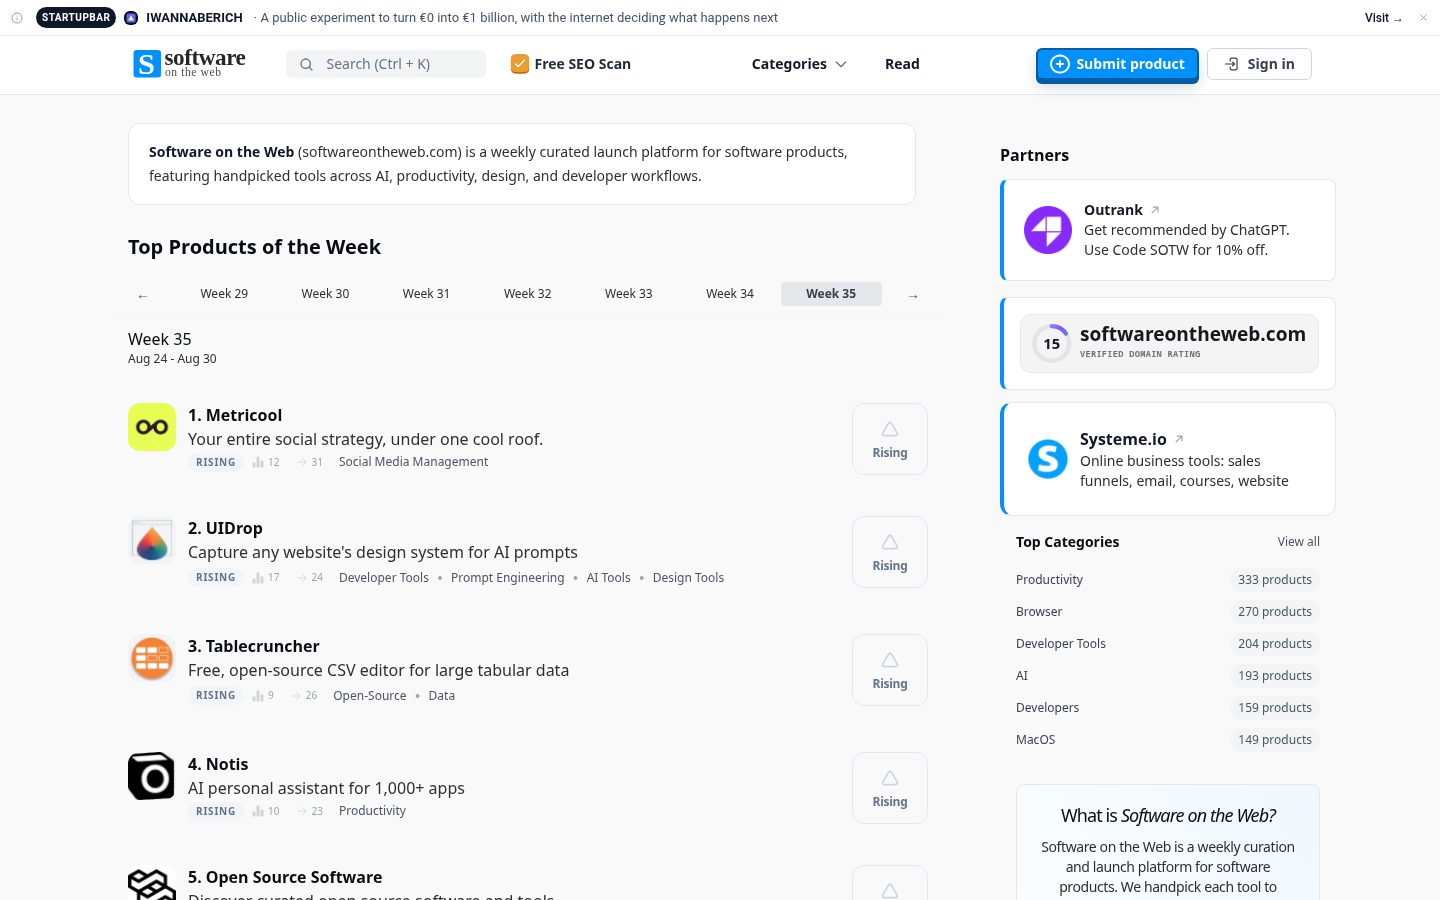Image resolution: width=1440 pixels, height=900 pixels.
Task: Click the Outrank purple logo
Action: [x=1048, y=230]
